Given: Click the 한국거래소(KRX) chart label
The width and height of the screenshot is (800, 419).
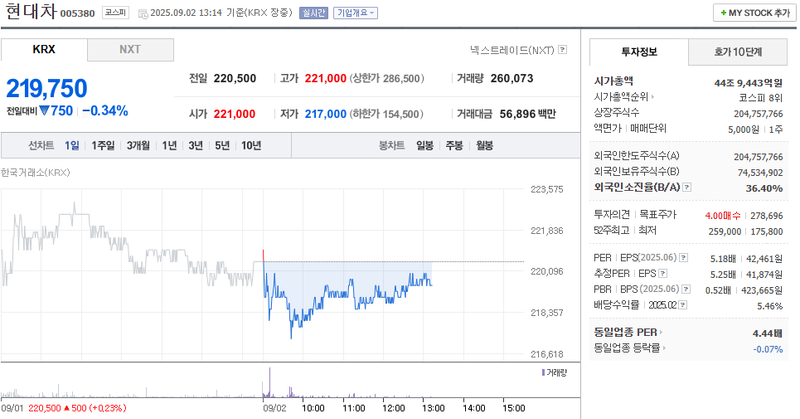Looking at the screenshot, I should 35,172.
